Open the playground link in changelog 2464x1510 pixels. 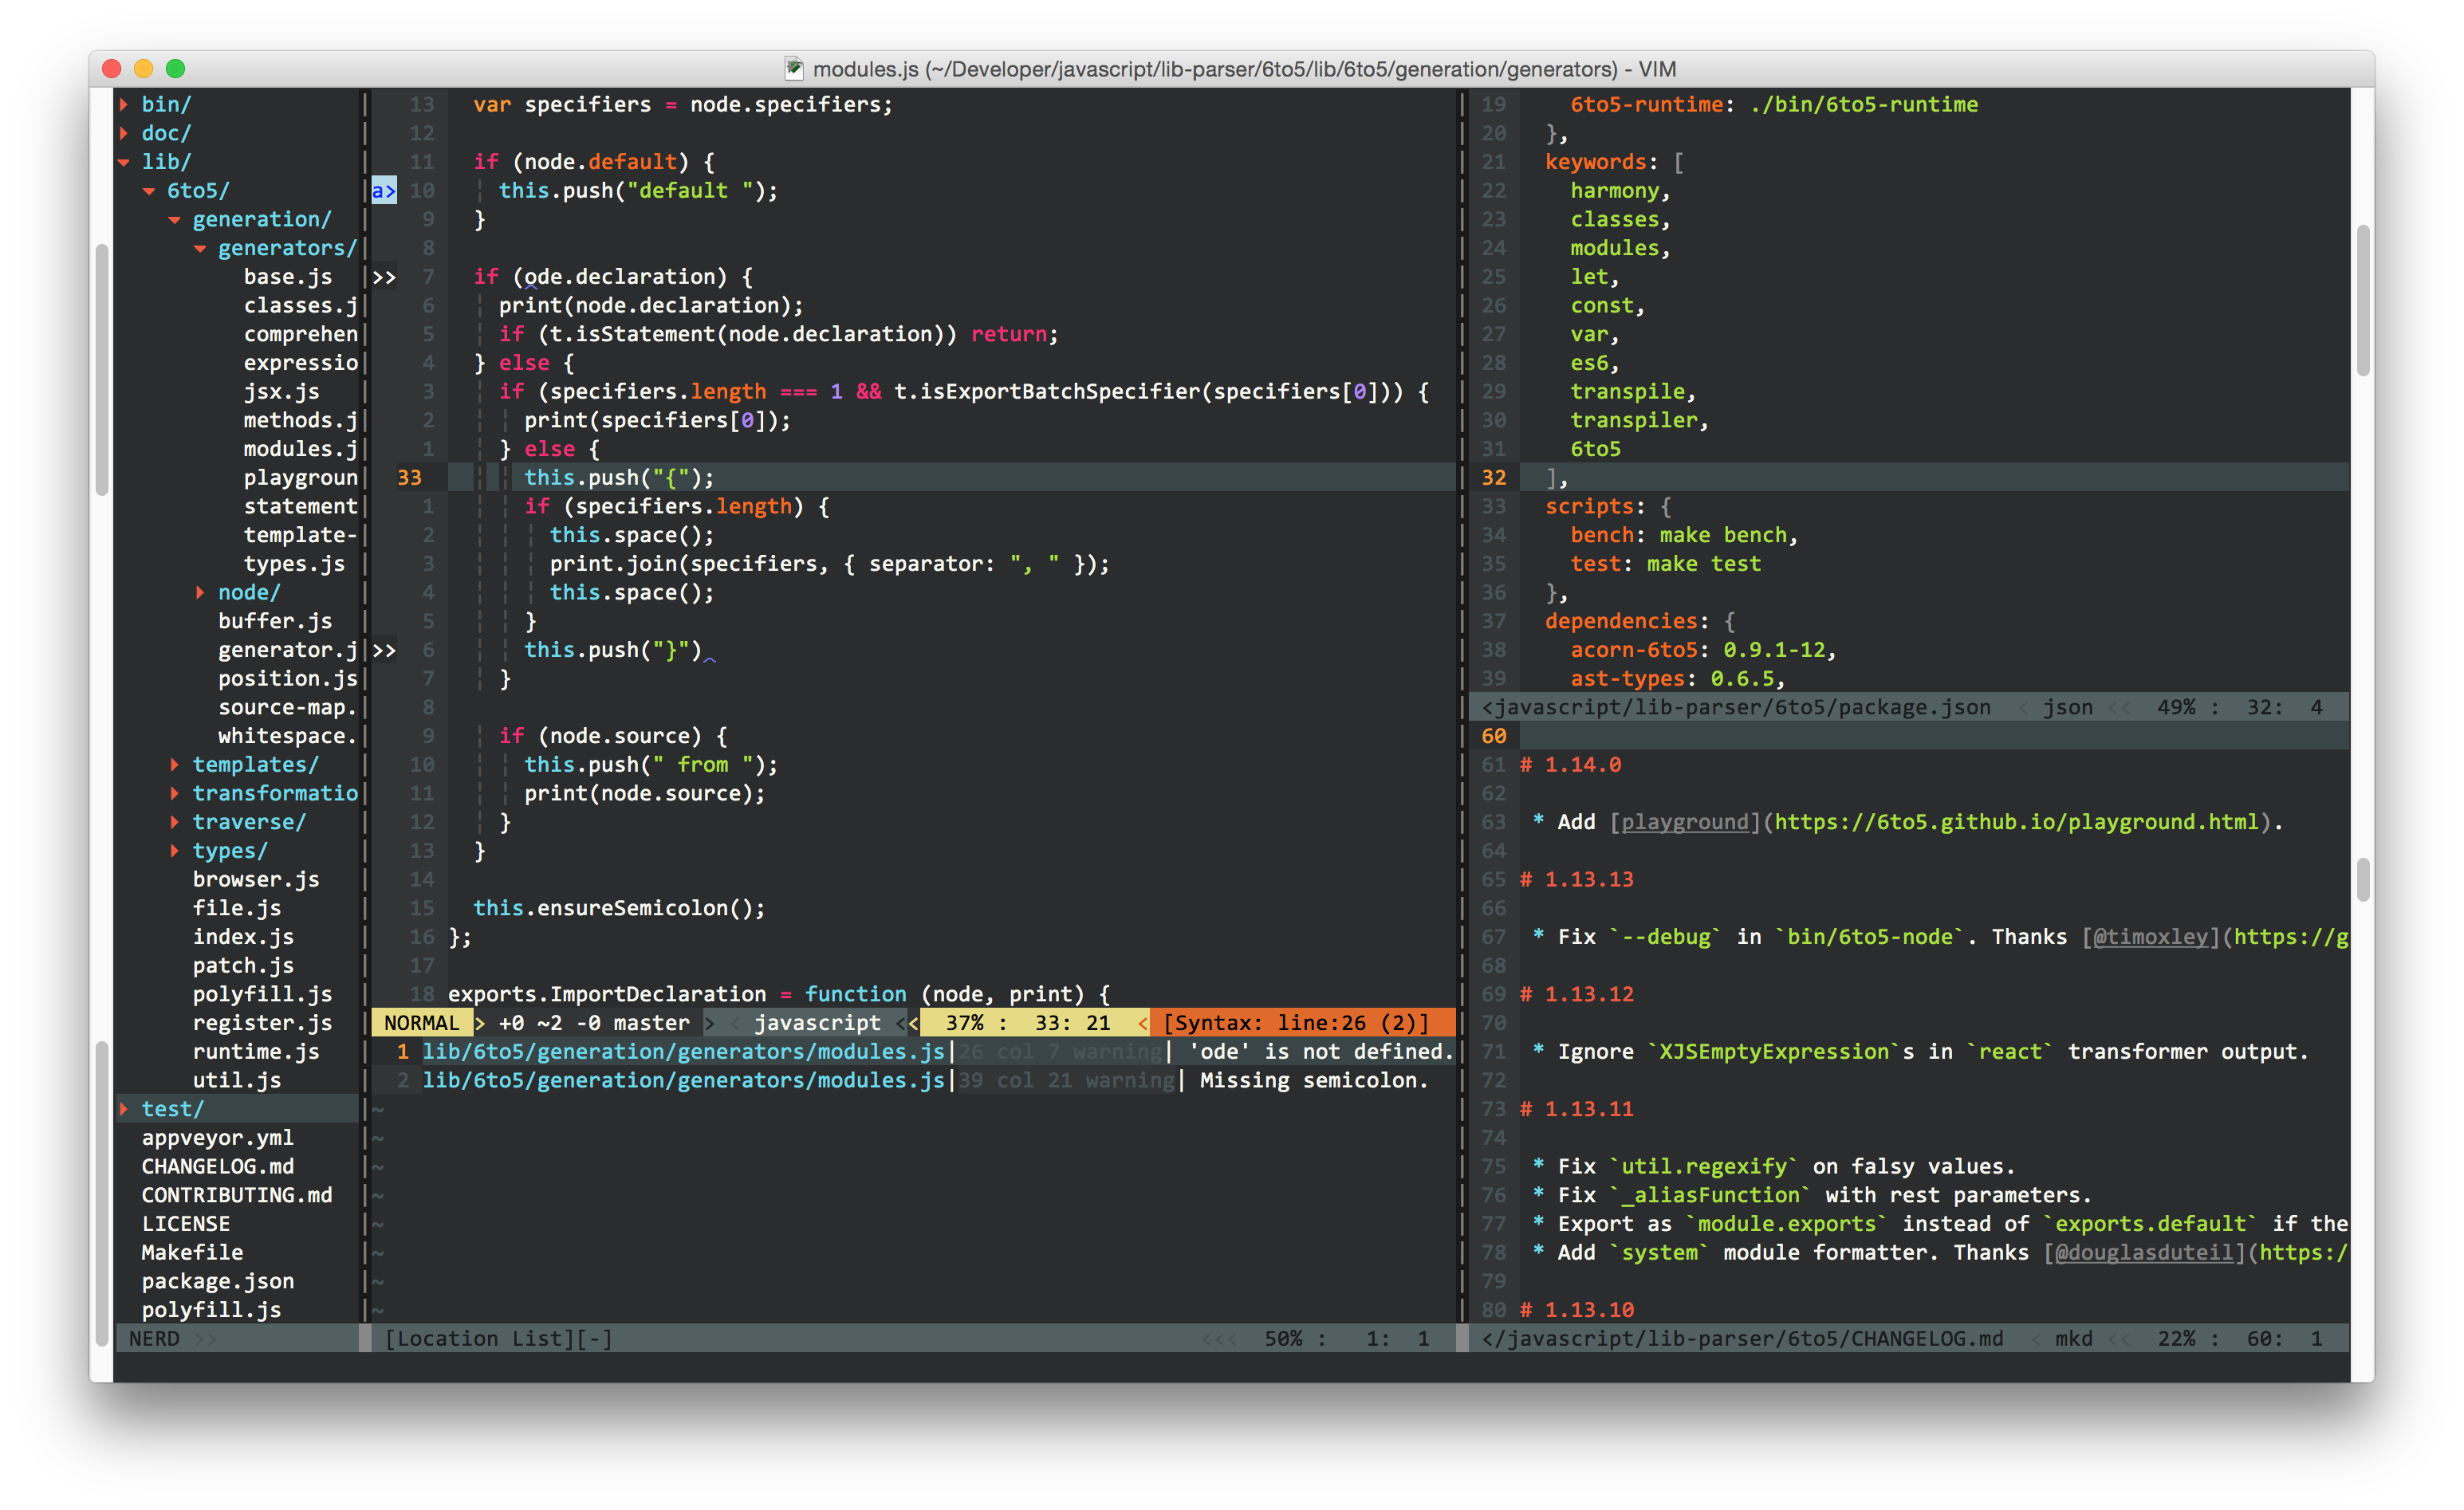pos(1684,822)
